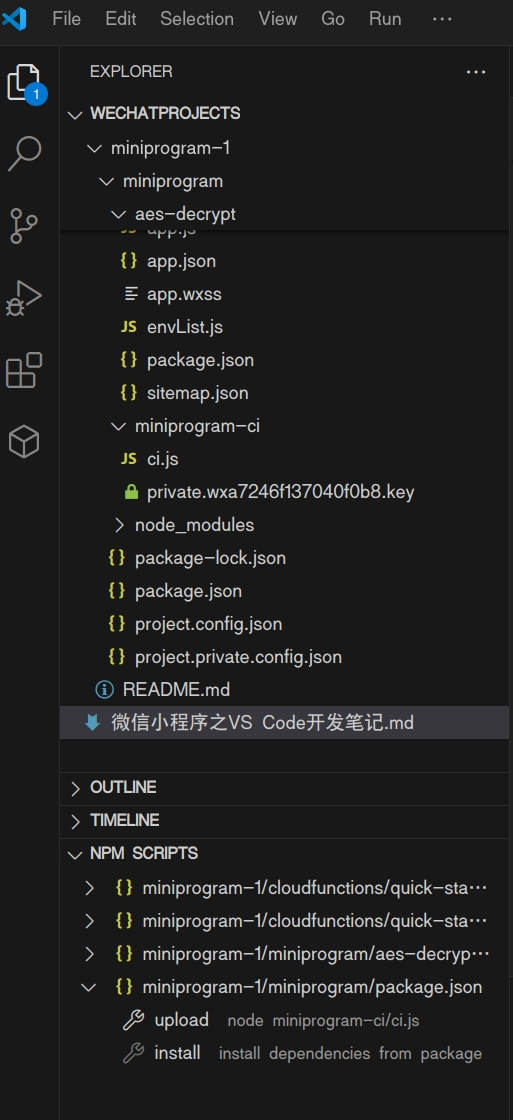Open the Edit menu
The width and height of the screenshot is (513, 1120).
pyautogui.click(x=121, y=19)
